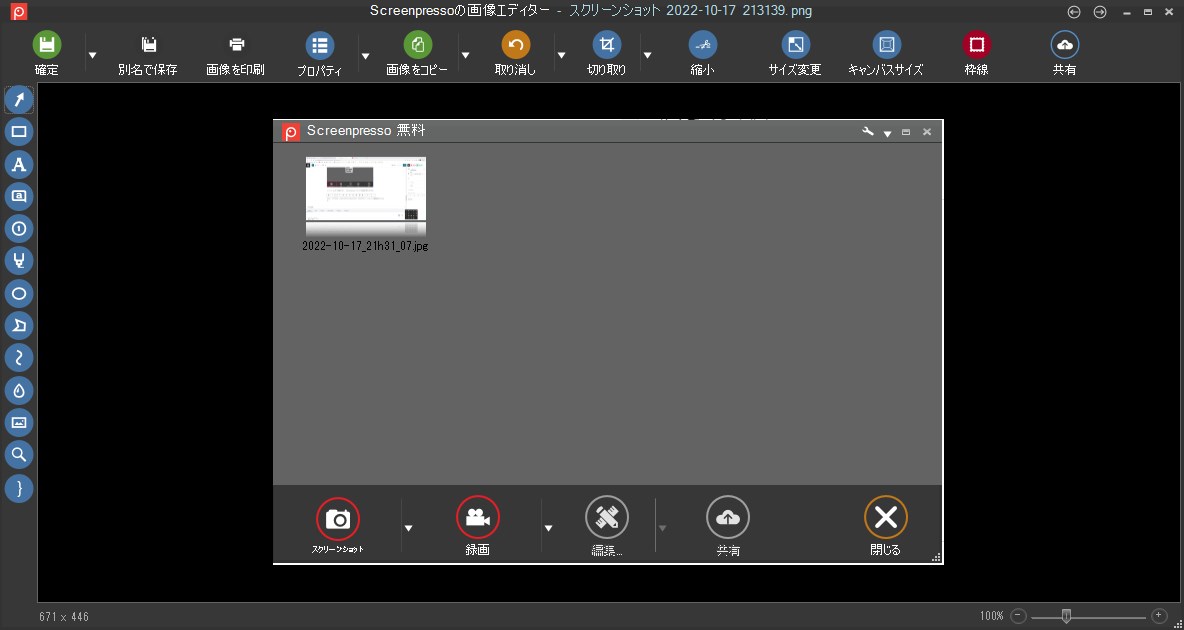Click the 確定 save button
This screenshot has height=630, width=1184.
[47, 53]
